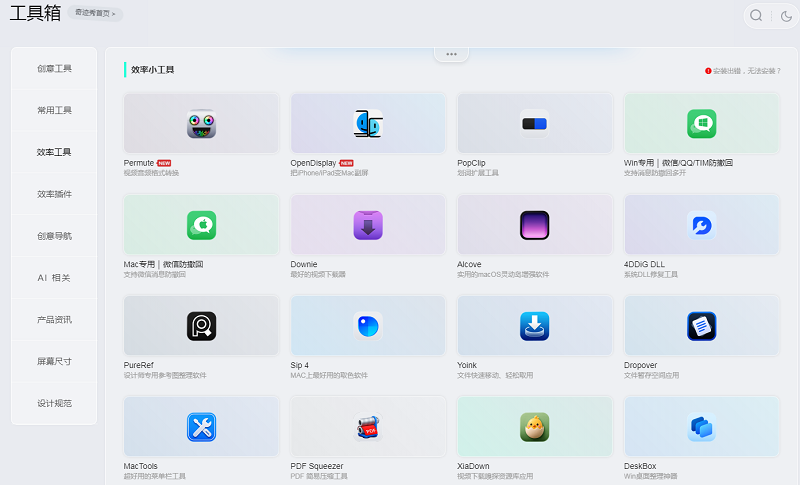Click the Alcove purple gradient icon
The width and height of the screenshot is (800, 485).
pyautogui.click(x=534, y=225)
